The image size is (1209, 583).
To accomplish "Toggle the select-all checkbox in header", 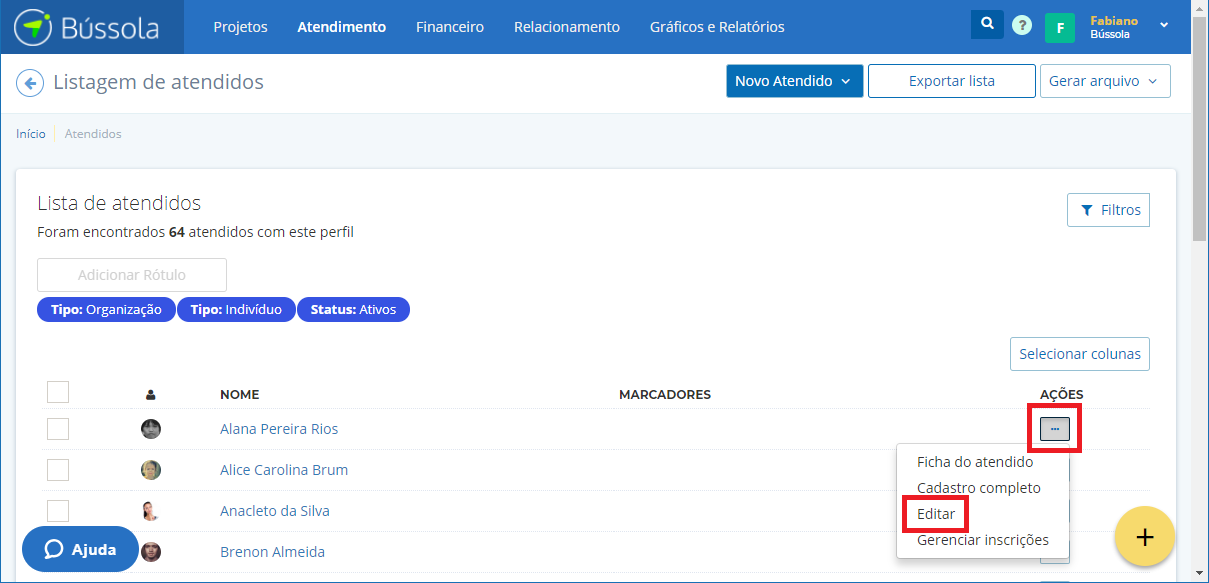I will click(x=58, y=392).
